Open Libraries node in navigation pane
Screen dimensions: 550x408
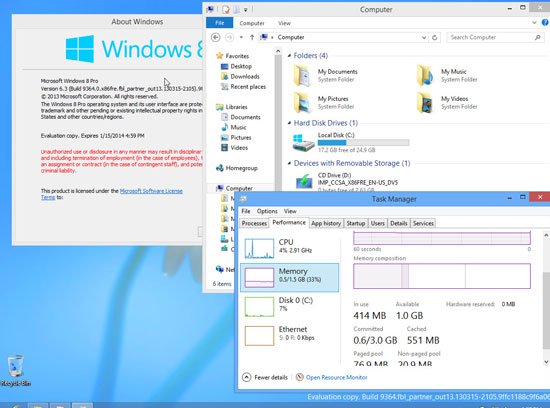click(232, 107)
